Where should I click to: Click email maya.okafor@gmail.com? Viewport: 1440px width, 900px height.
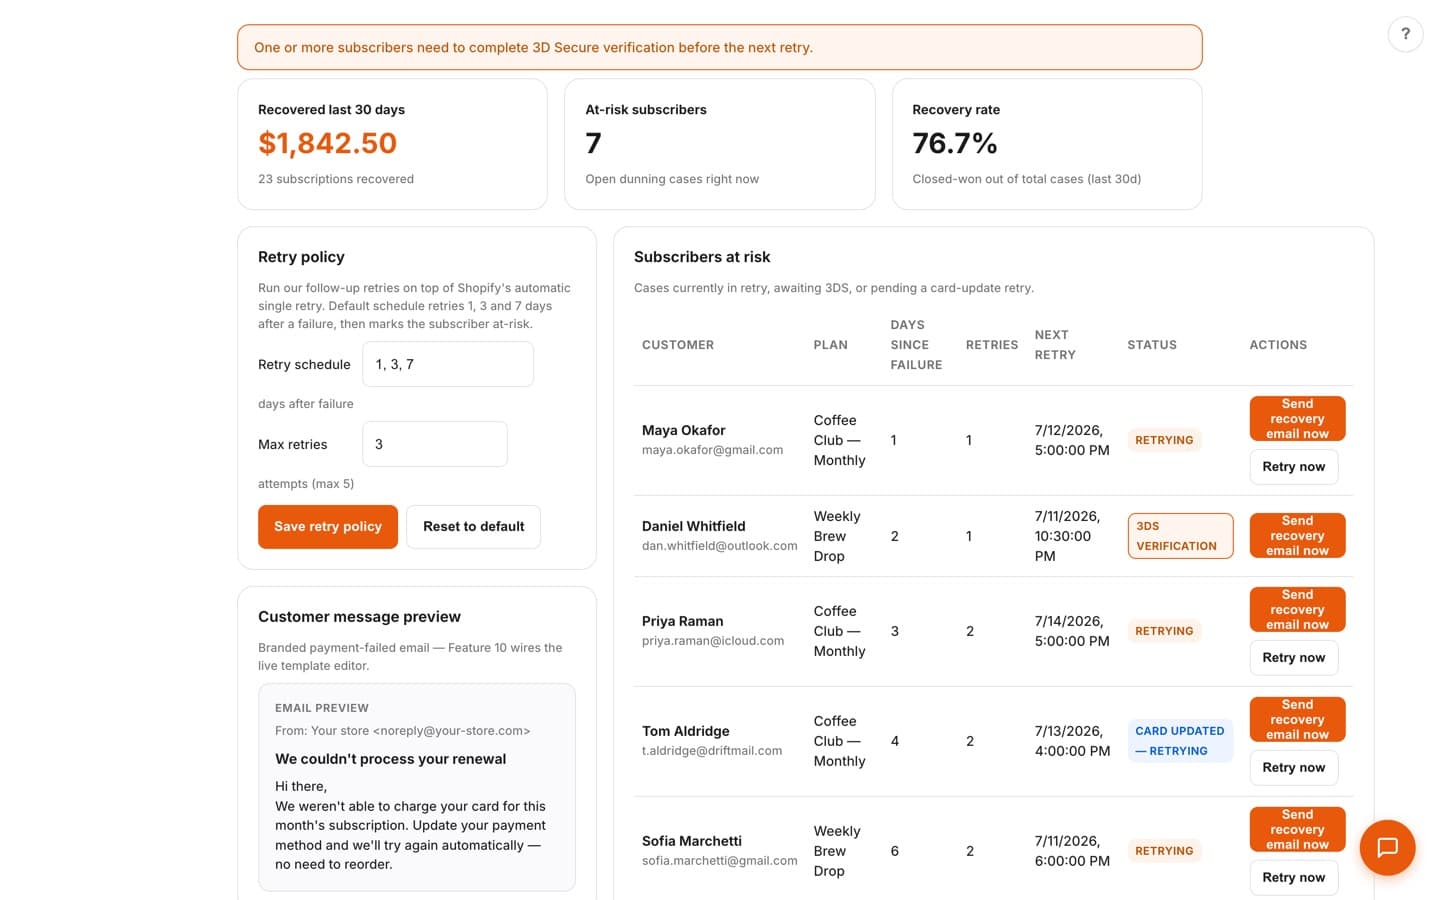pos(712,450)
